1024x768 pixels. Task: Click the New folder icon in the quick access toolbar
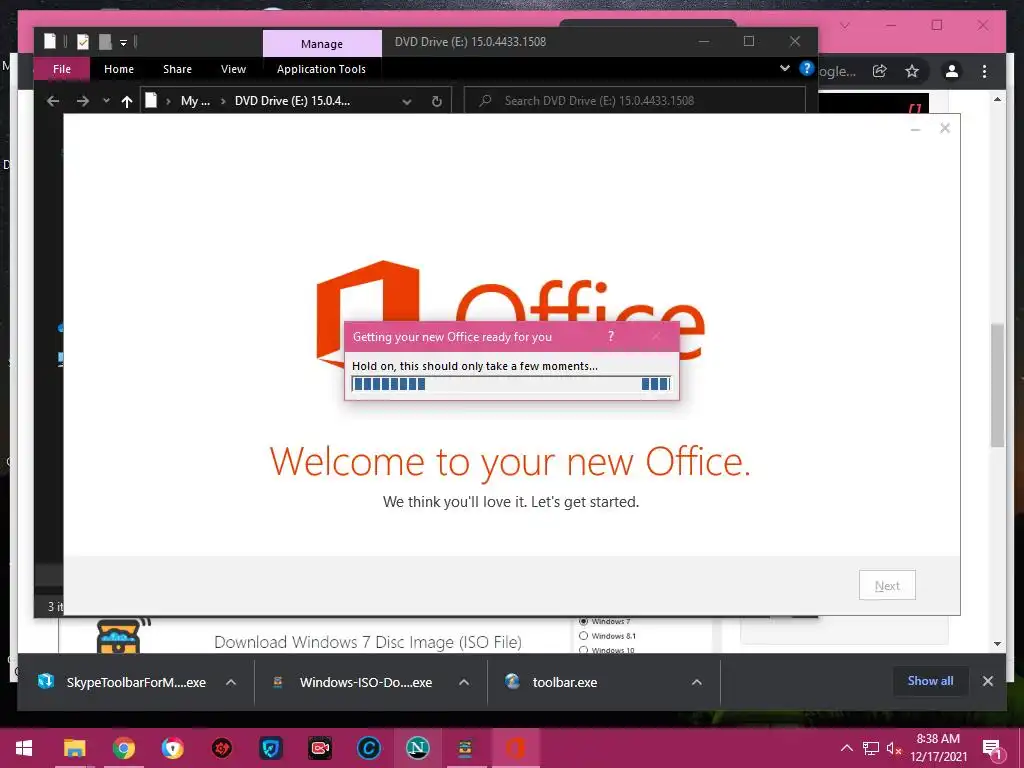click(x=105, y=42)
